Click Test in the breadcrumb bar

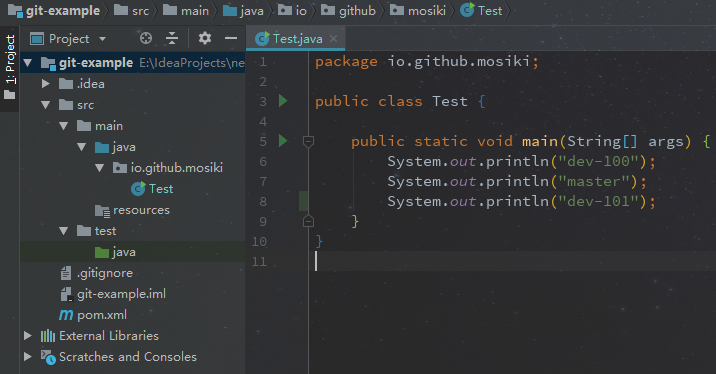490,11
